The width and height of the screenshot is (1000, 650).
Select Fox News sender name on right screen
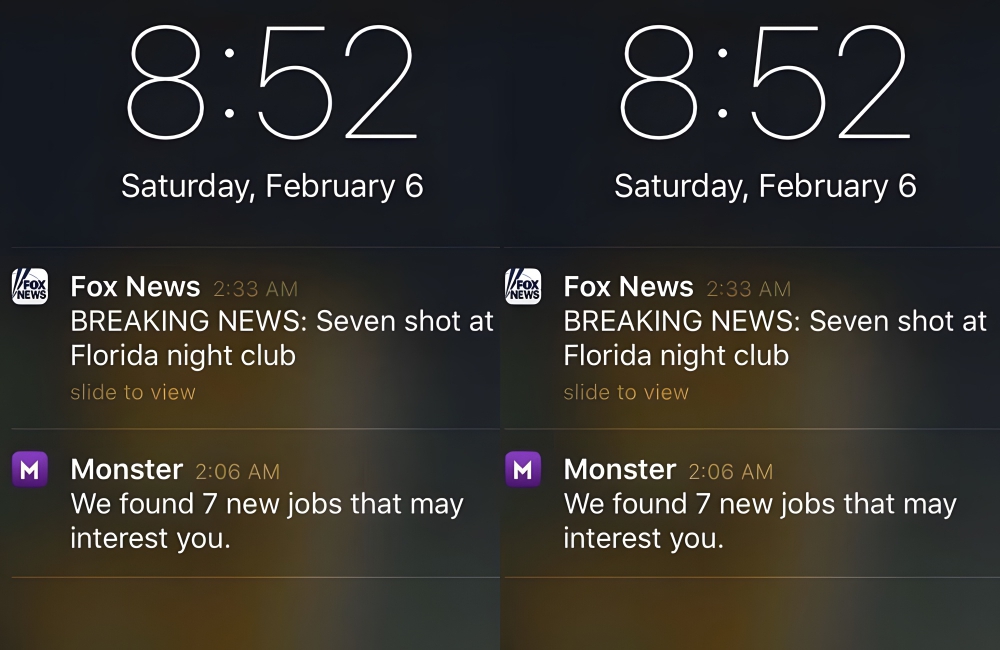coord(628,287)
